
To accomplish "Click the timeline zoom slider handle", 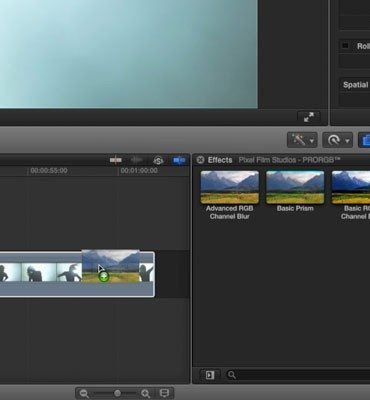I will click(117, 393).
